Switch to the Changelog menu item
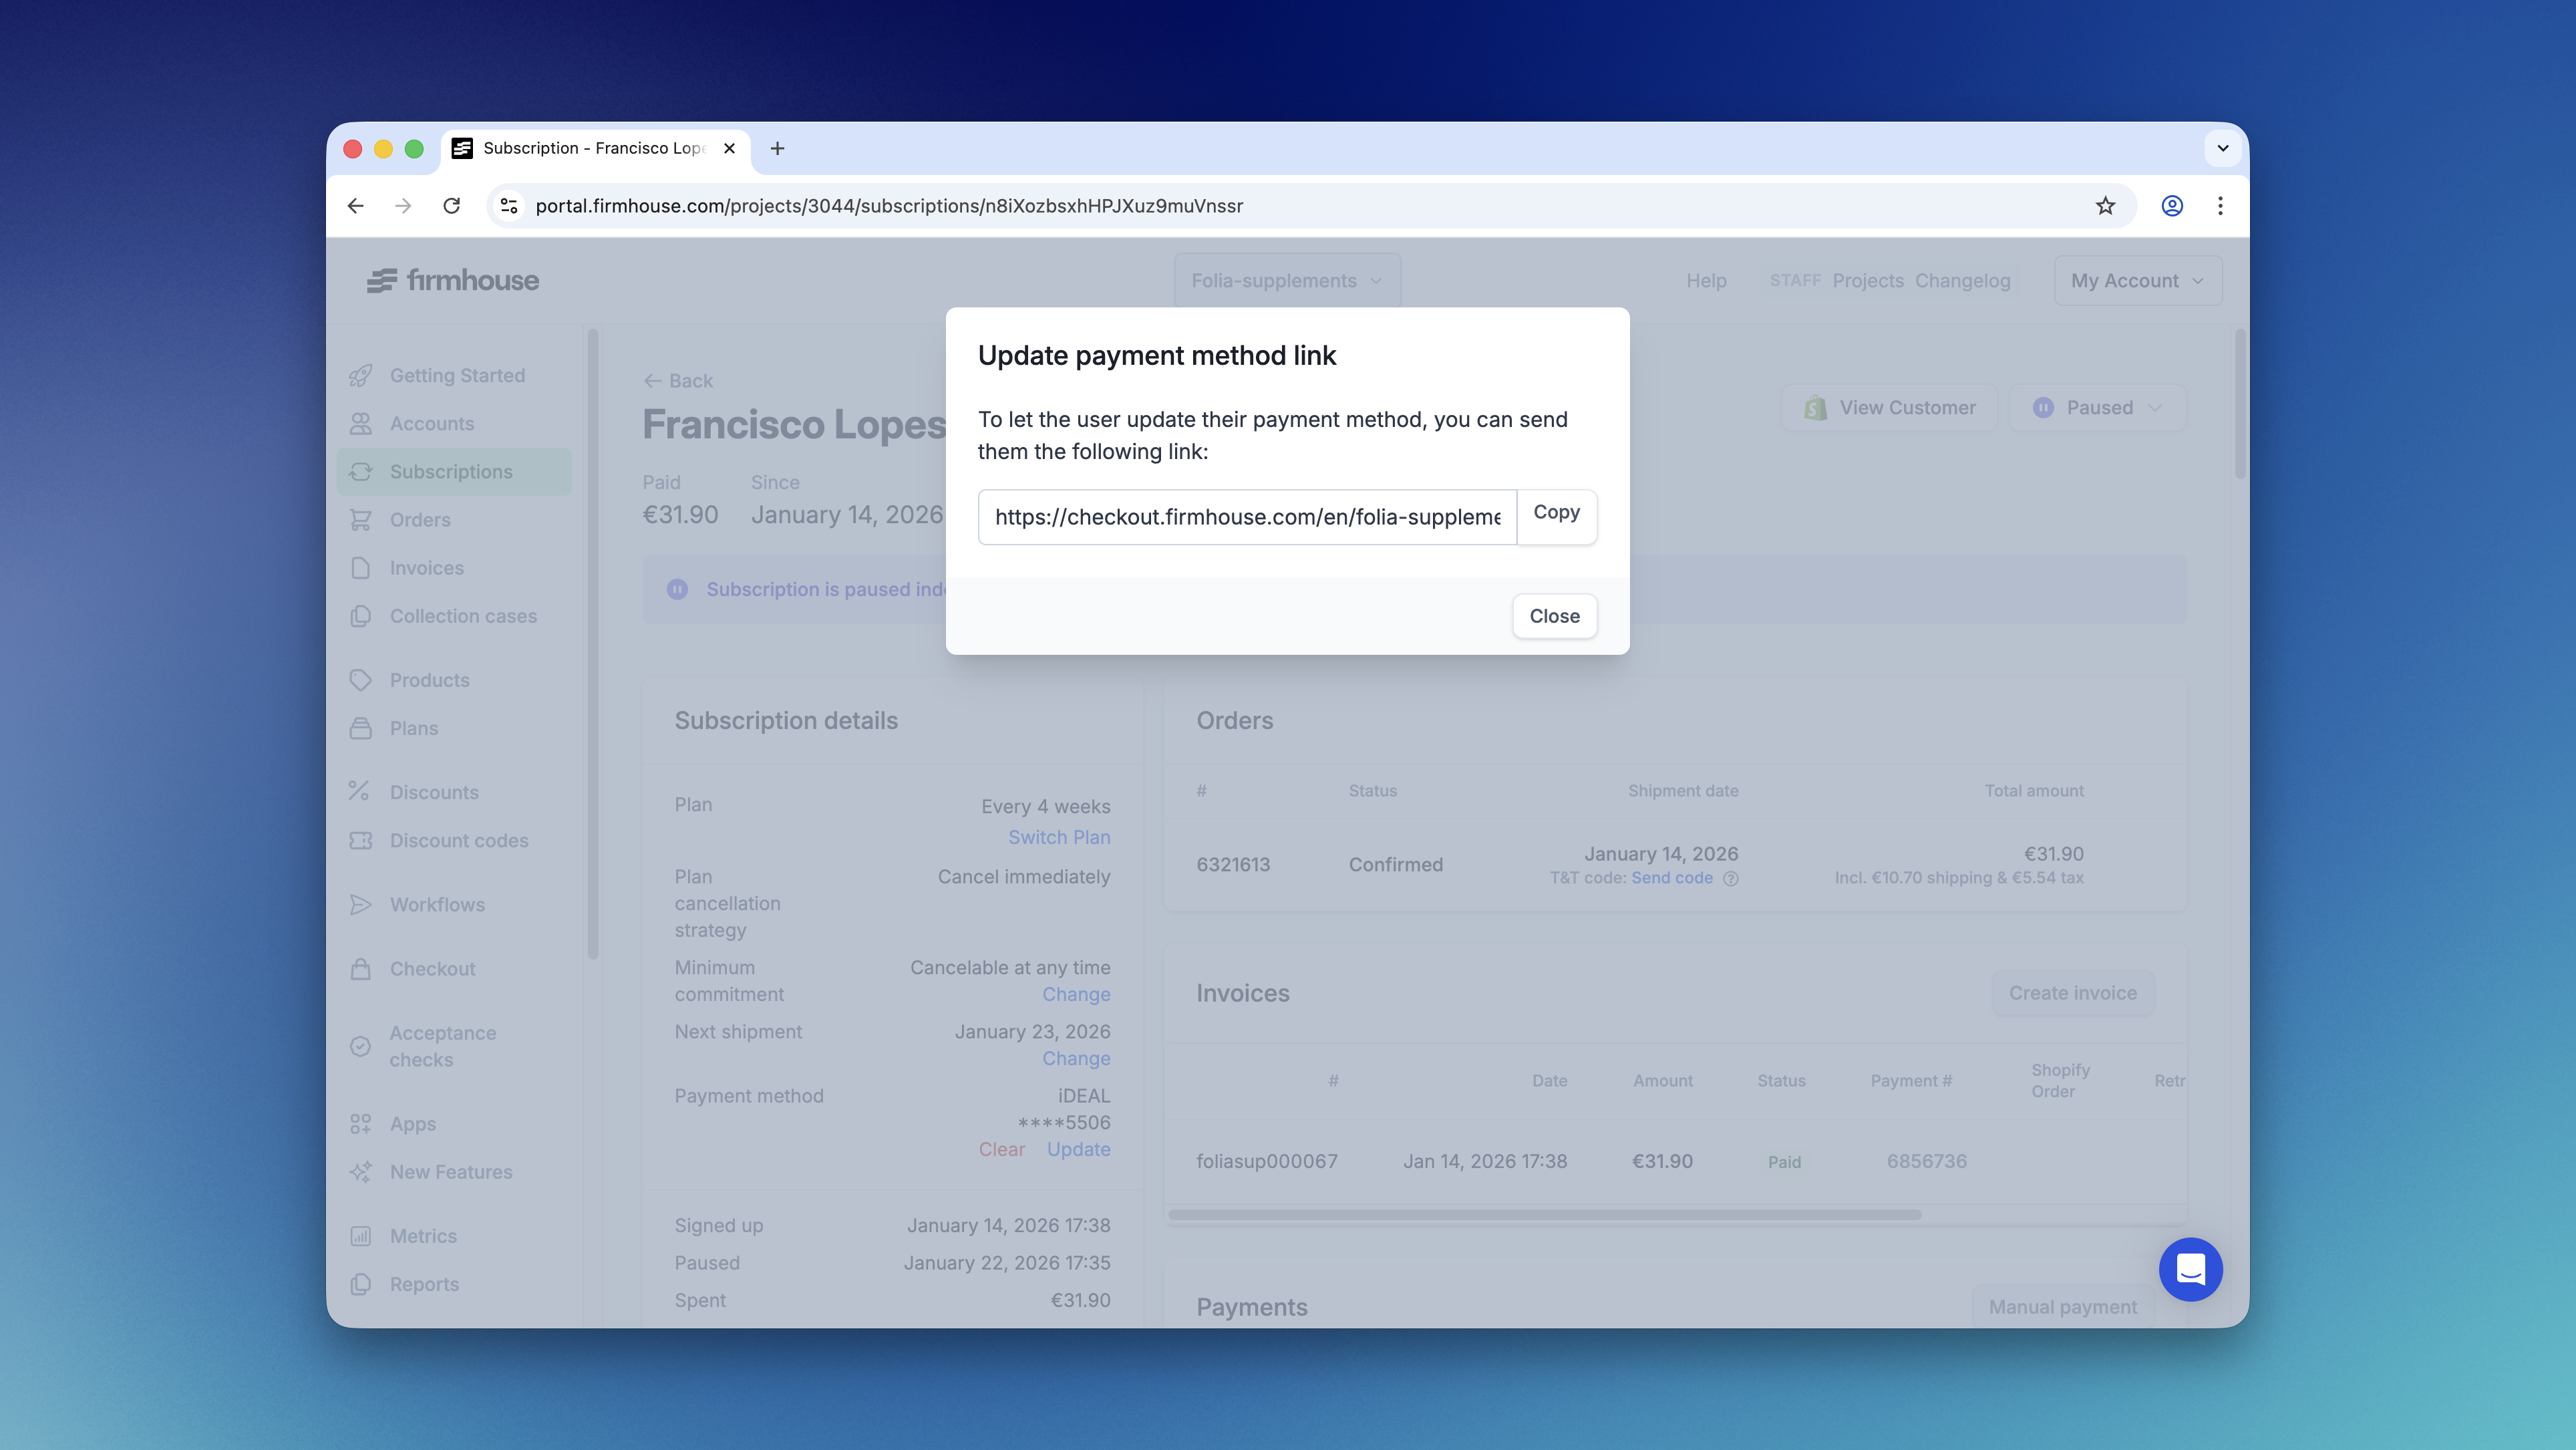 click(1963, 281)
